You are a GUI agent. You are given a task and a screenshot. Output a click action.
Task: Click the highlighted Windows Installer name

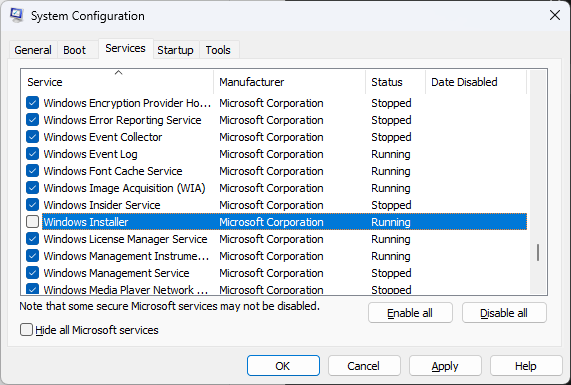(x=86, y=222)
